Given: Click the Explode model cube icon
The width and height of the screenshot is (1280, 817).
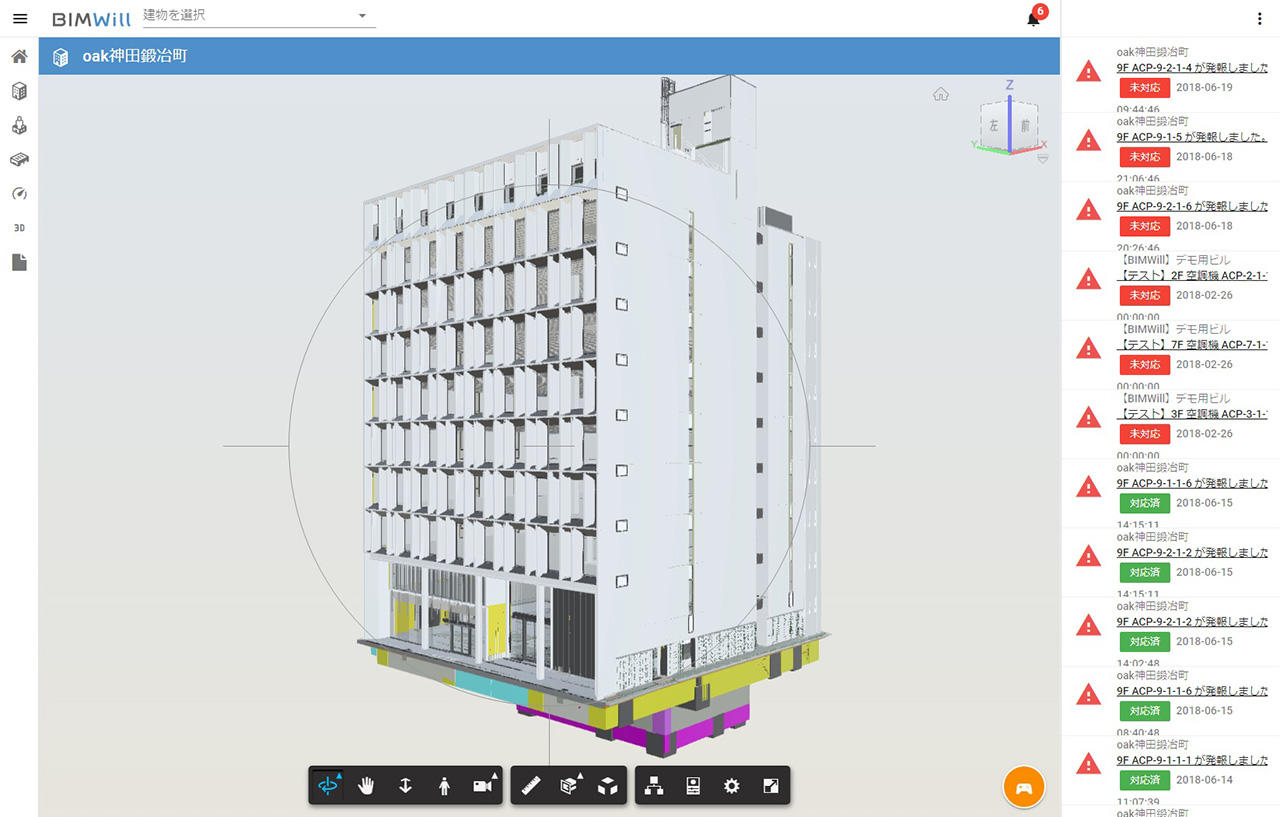Looking at the screenshot, I should pyautogui.click(x=607, y=786).
